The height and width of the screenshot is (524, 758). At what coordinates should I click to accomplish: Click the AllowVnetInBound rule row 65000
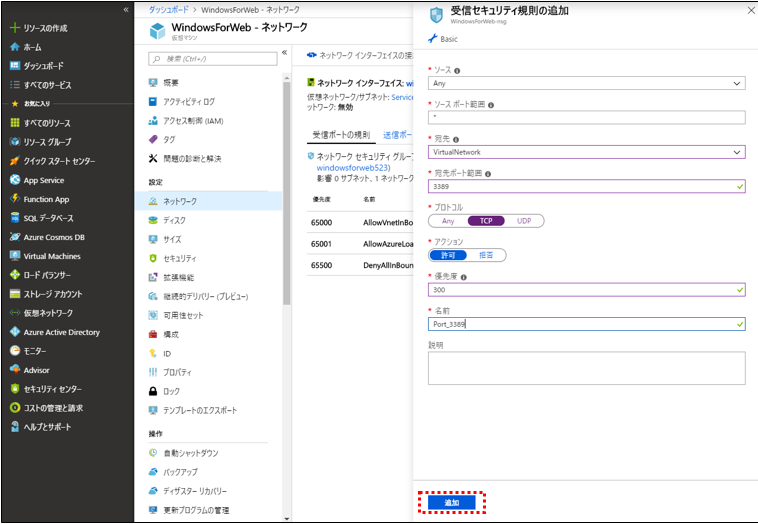click(360, 222)
